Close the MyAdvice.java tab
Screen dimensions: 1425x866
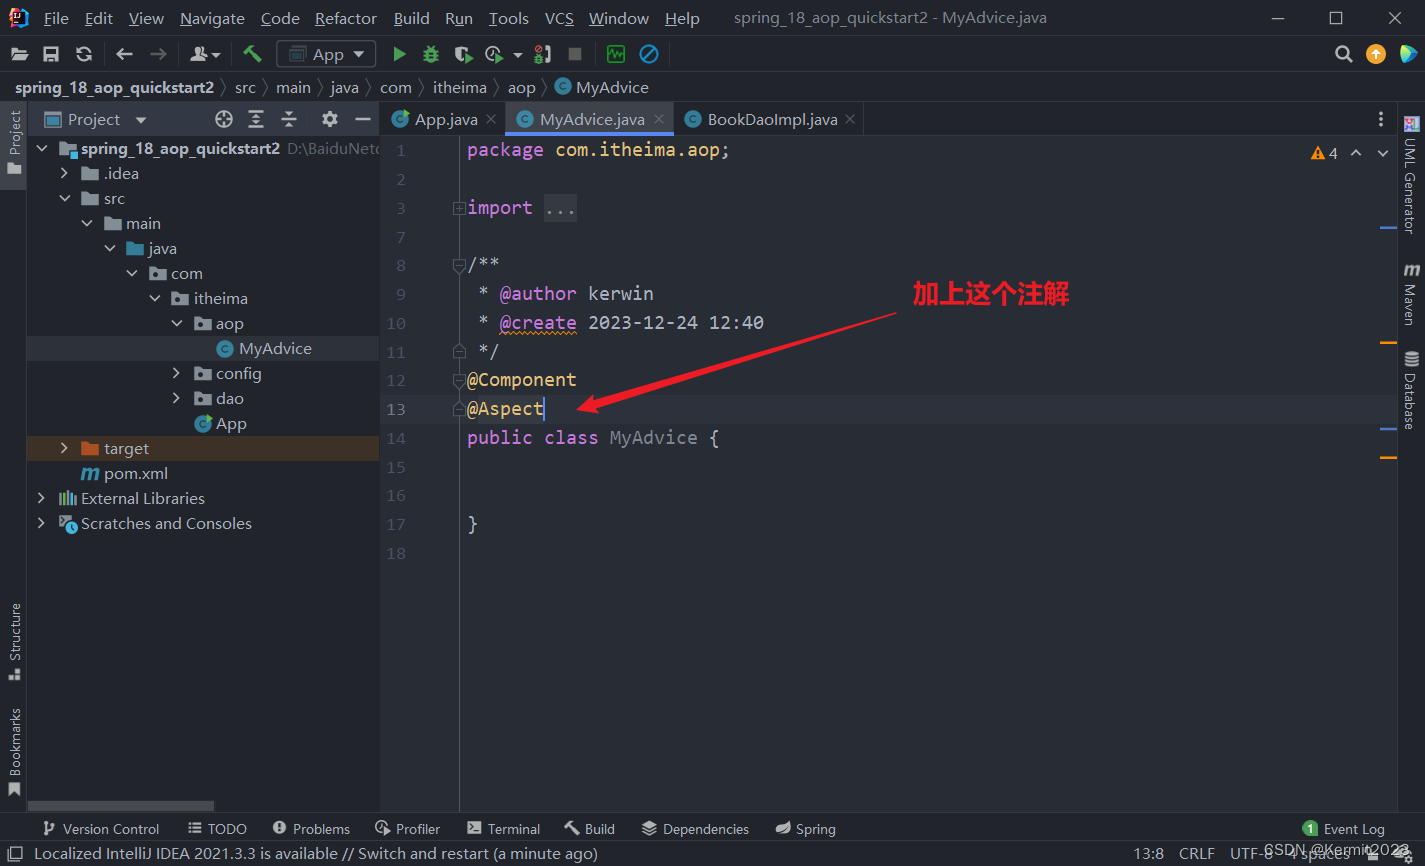point(659,119)
